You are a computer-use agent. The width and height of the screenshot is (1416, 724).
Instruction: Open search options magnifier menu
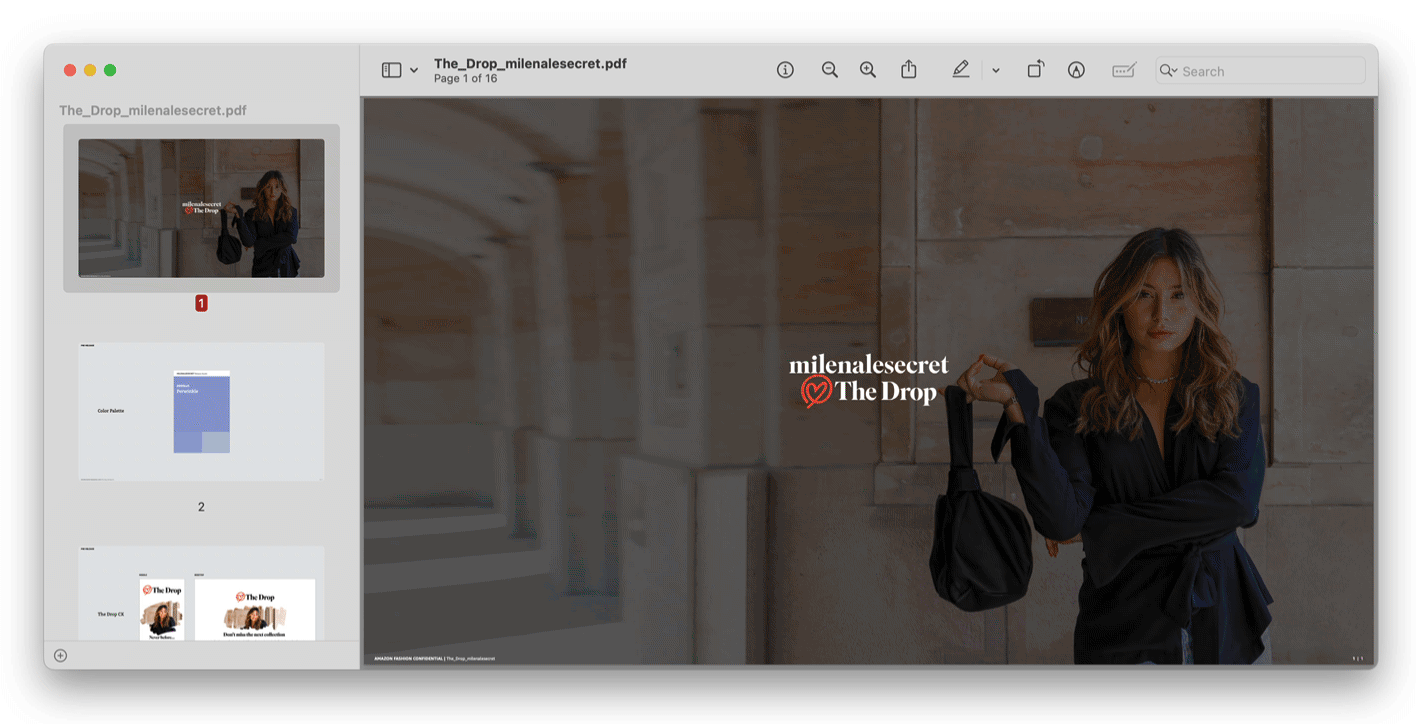click(1168, 71)
